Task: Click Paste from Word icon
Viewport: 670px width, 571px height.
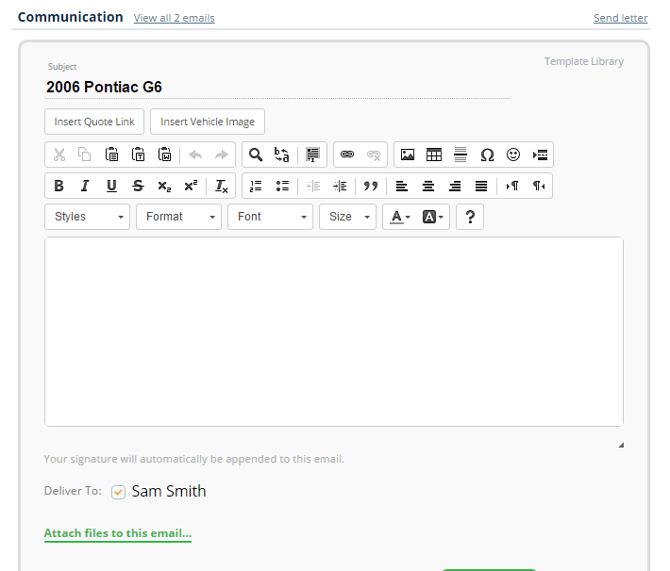Action: coord(165,155)
